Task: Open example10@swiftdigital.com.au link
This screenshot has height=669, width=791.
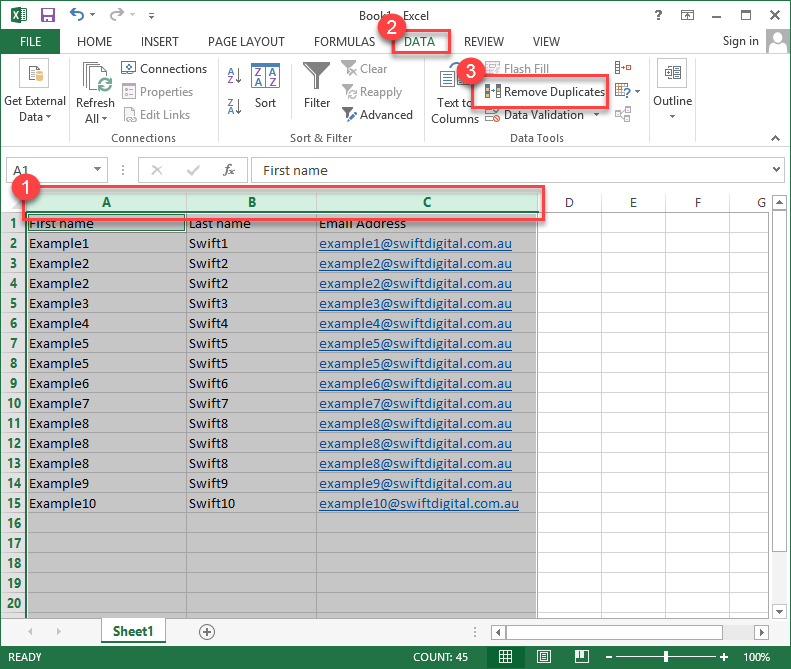Action: [419, 504]
